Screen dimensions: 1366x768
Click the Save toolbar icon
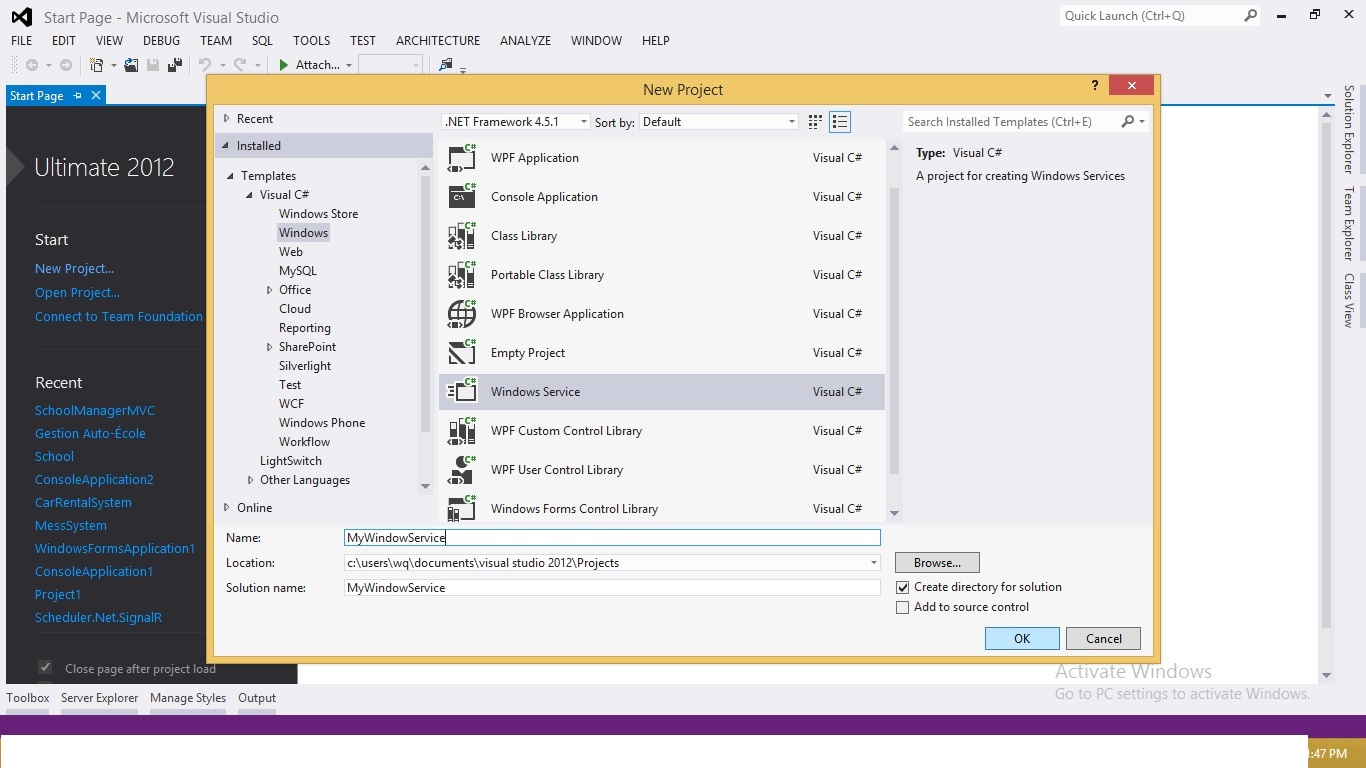tap(153, 65)
